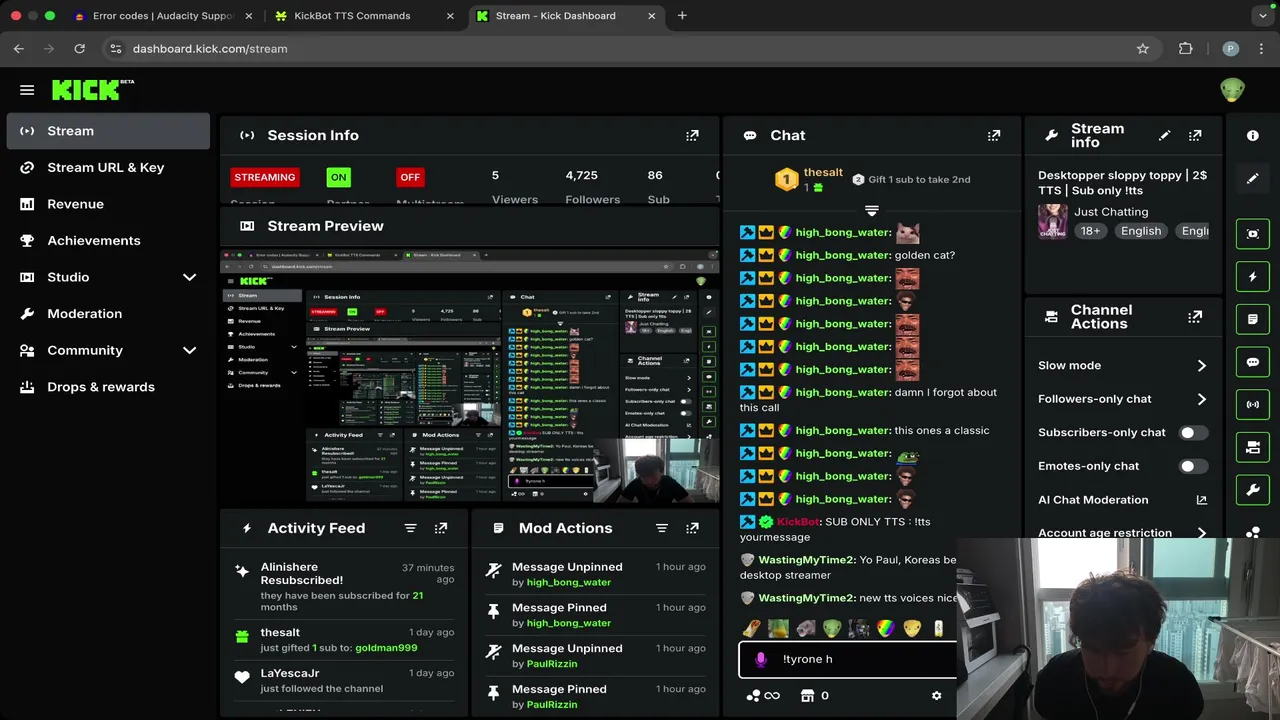Open Stream URL & Key page
This screenshot has width=1280, height=720.
coord(108,167)
